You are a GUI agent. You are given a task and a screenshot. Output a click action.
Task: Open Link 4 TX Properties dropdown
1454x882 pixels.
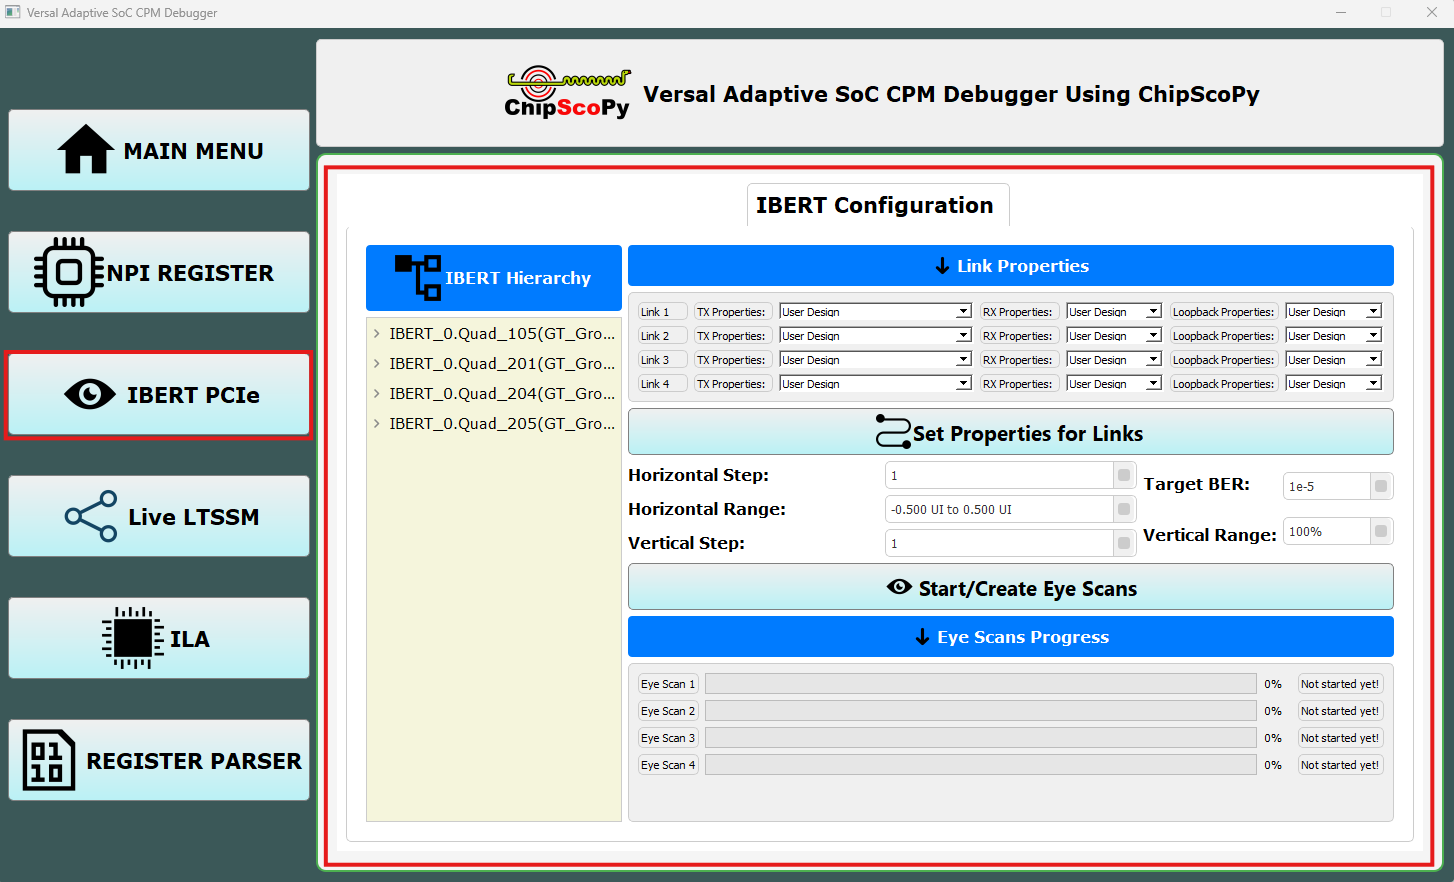[875, 384]
